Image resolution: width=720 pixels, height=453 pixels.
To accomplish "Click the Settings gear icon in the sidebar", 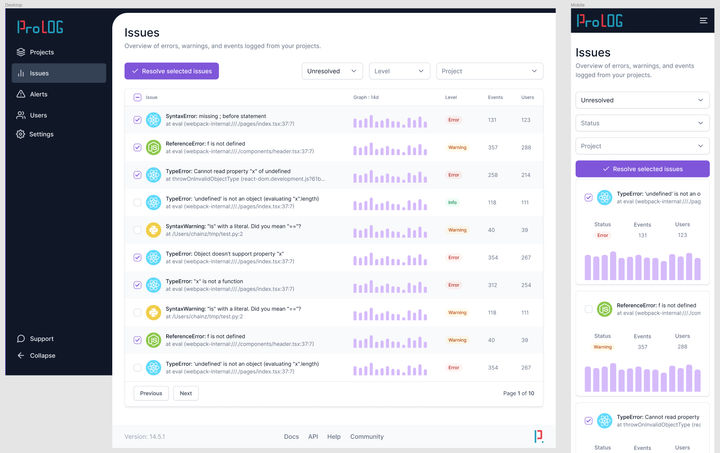I will click(21, 134).
